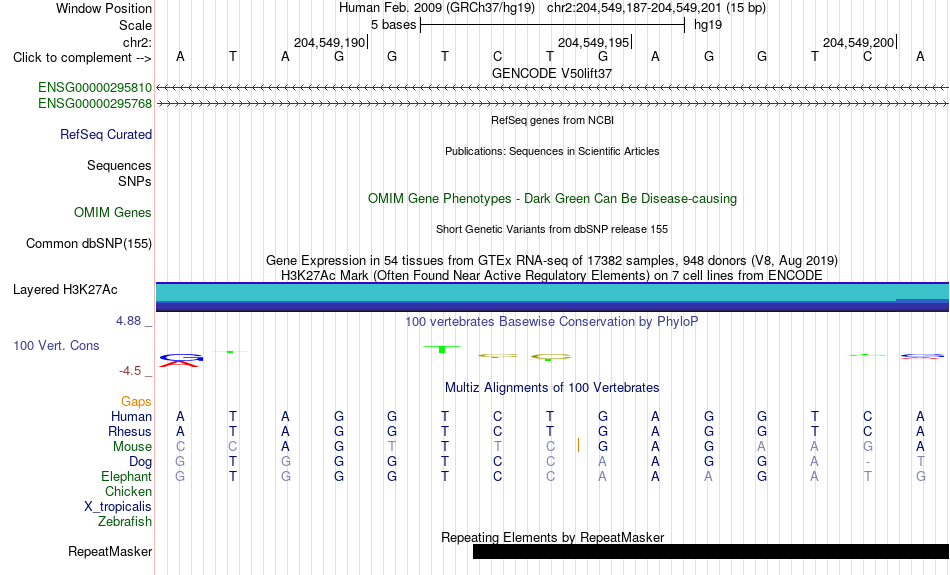950x575 pixels.
Task: Click the orange insertion tick in Mouse row
Action: [579, 446]
